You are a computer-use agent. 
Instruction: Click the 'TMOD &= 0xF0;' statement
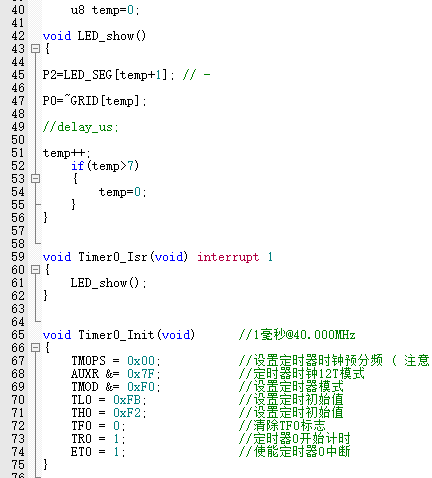tap(116, 387)
